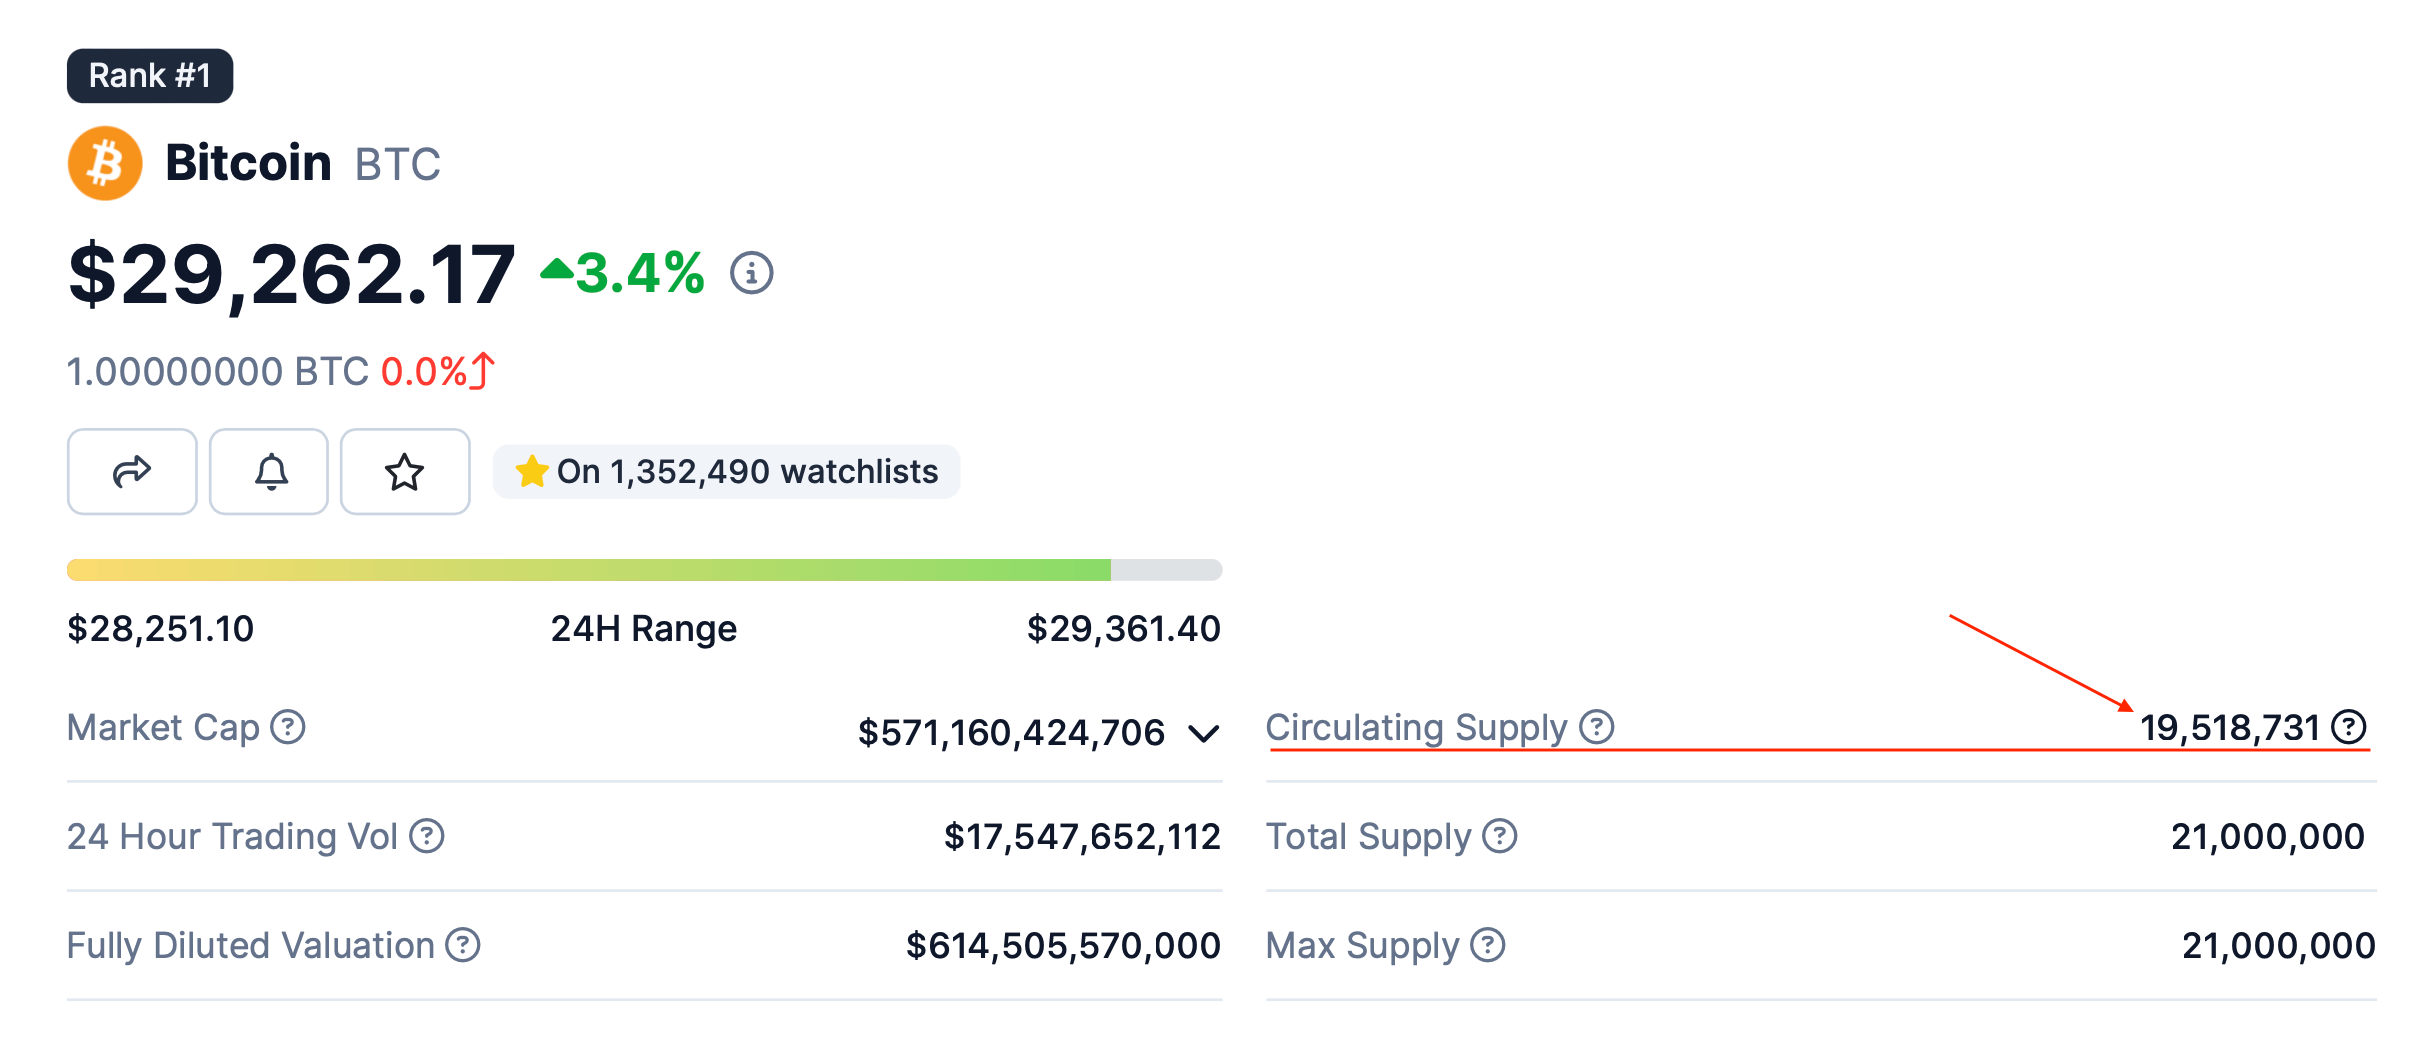
Task: Click the Rank #1 badge
Action: pyautogui.click(x=150, y=76)
